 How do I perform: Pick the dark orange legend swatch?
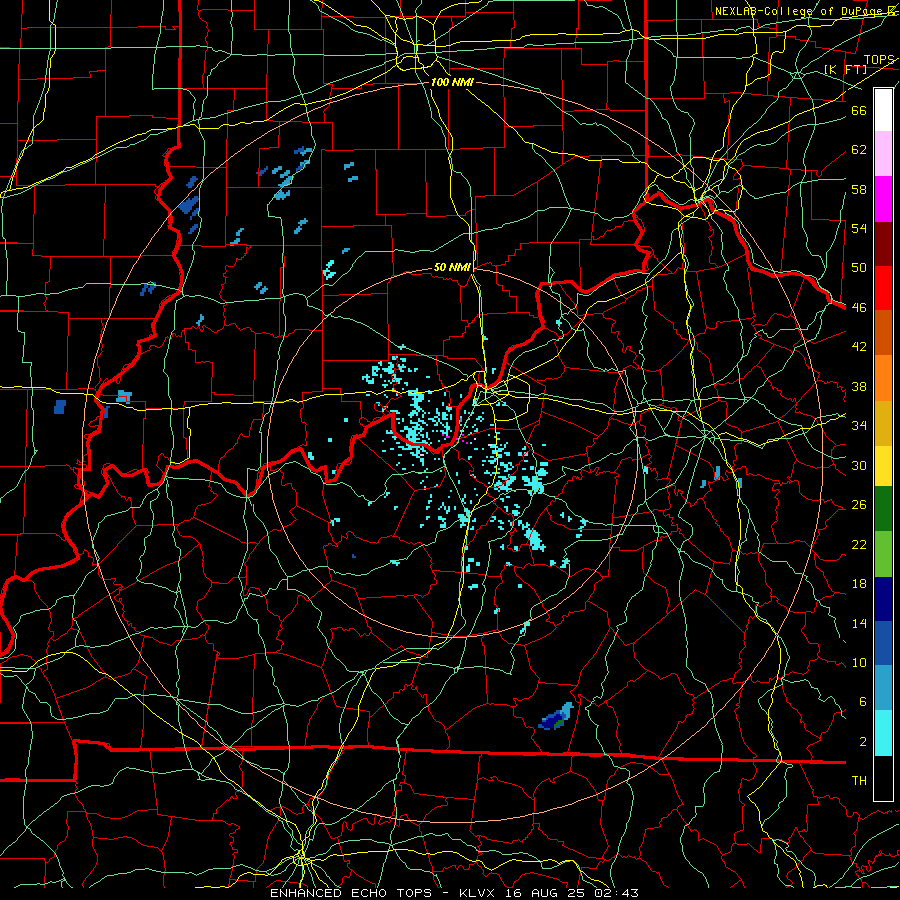(883, 332)
